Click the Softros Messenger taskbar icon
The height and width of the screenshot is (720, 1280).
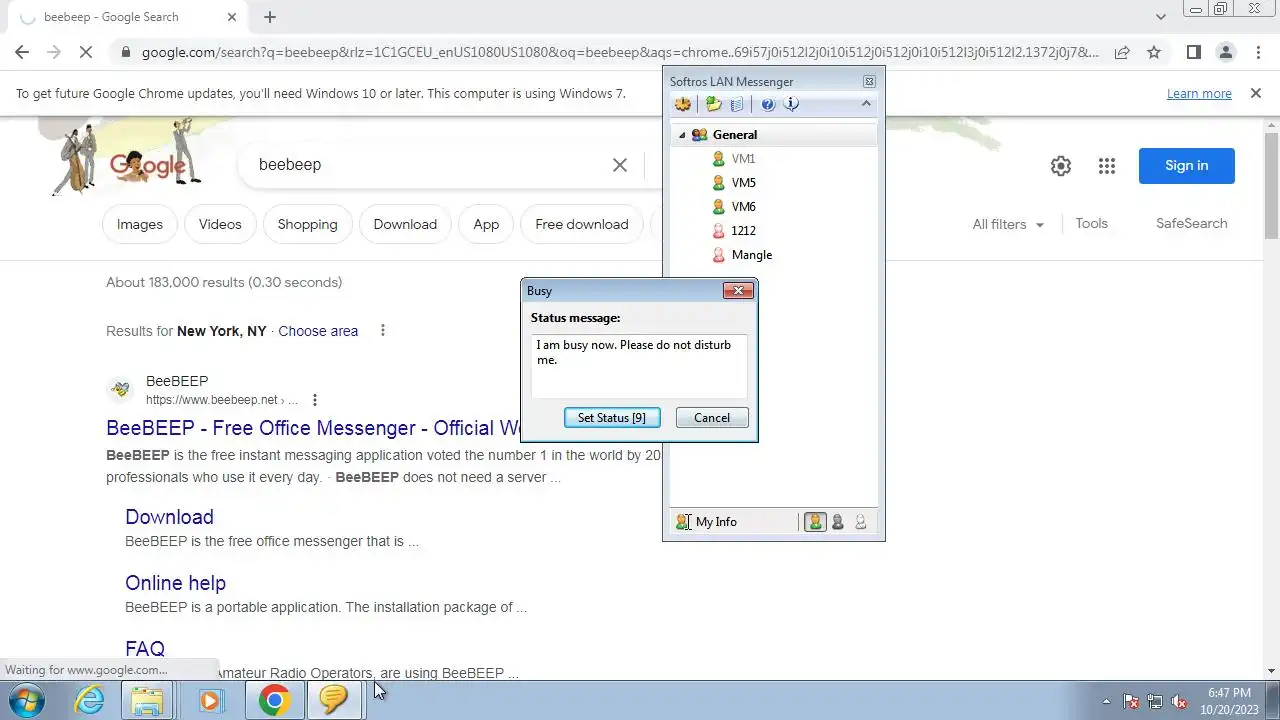(x=334, y=700)
